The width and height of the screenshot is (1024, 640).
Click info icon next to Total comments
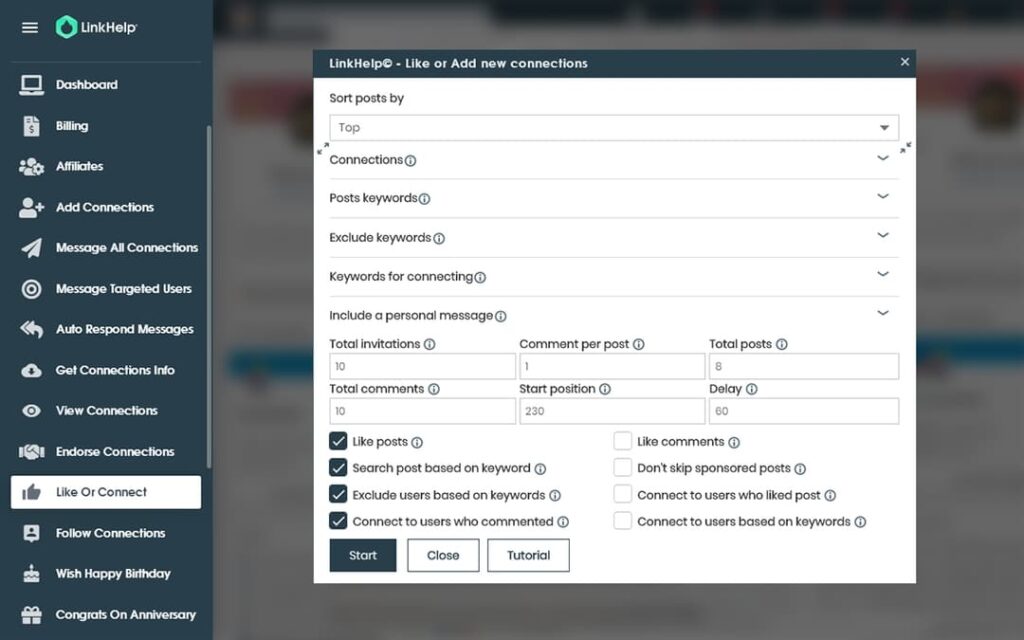pos(434,389)
